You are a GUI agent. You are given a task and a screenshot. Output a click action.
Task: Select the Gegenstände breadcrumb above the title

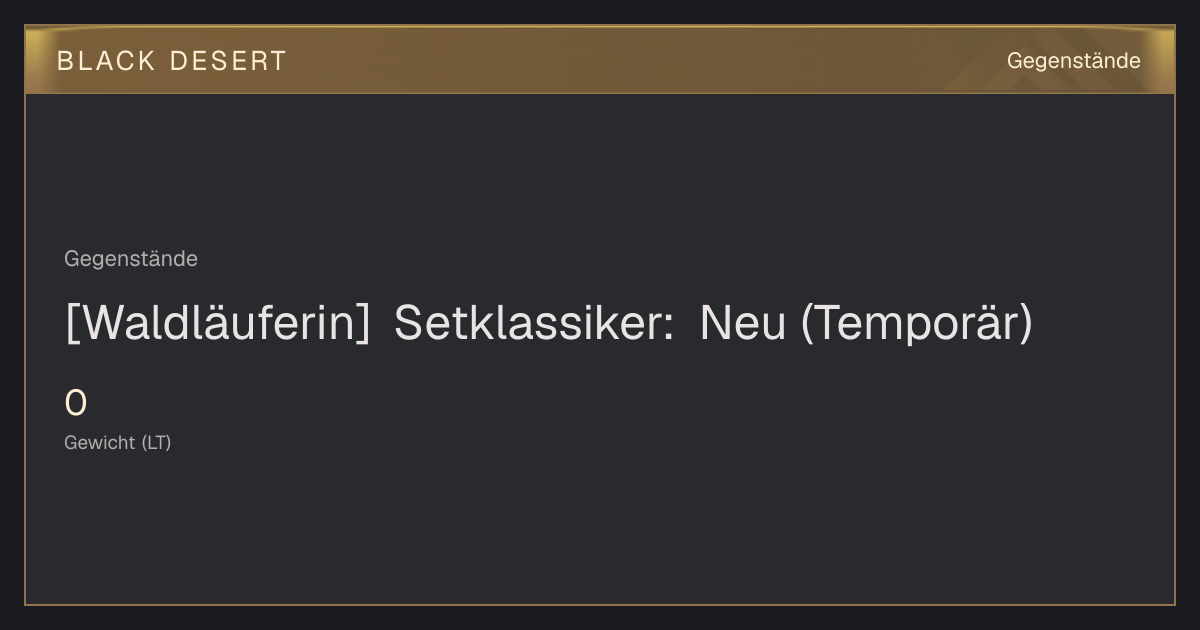[131, 259]
